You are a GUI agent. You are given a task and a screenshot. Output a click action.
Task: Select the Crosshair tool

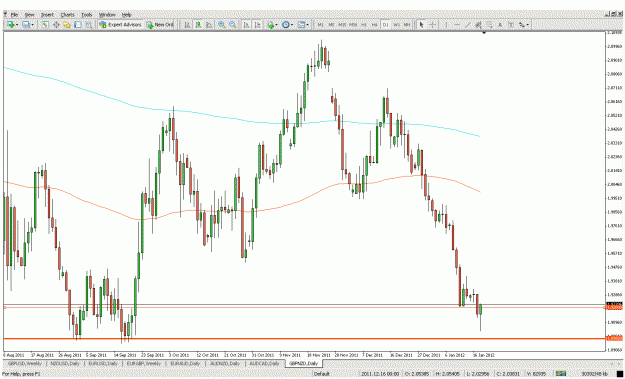pyautogui.click(x=432, y=25)
